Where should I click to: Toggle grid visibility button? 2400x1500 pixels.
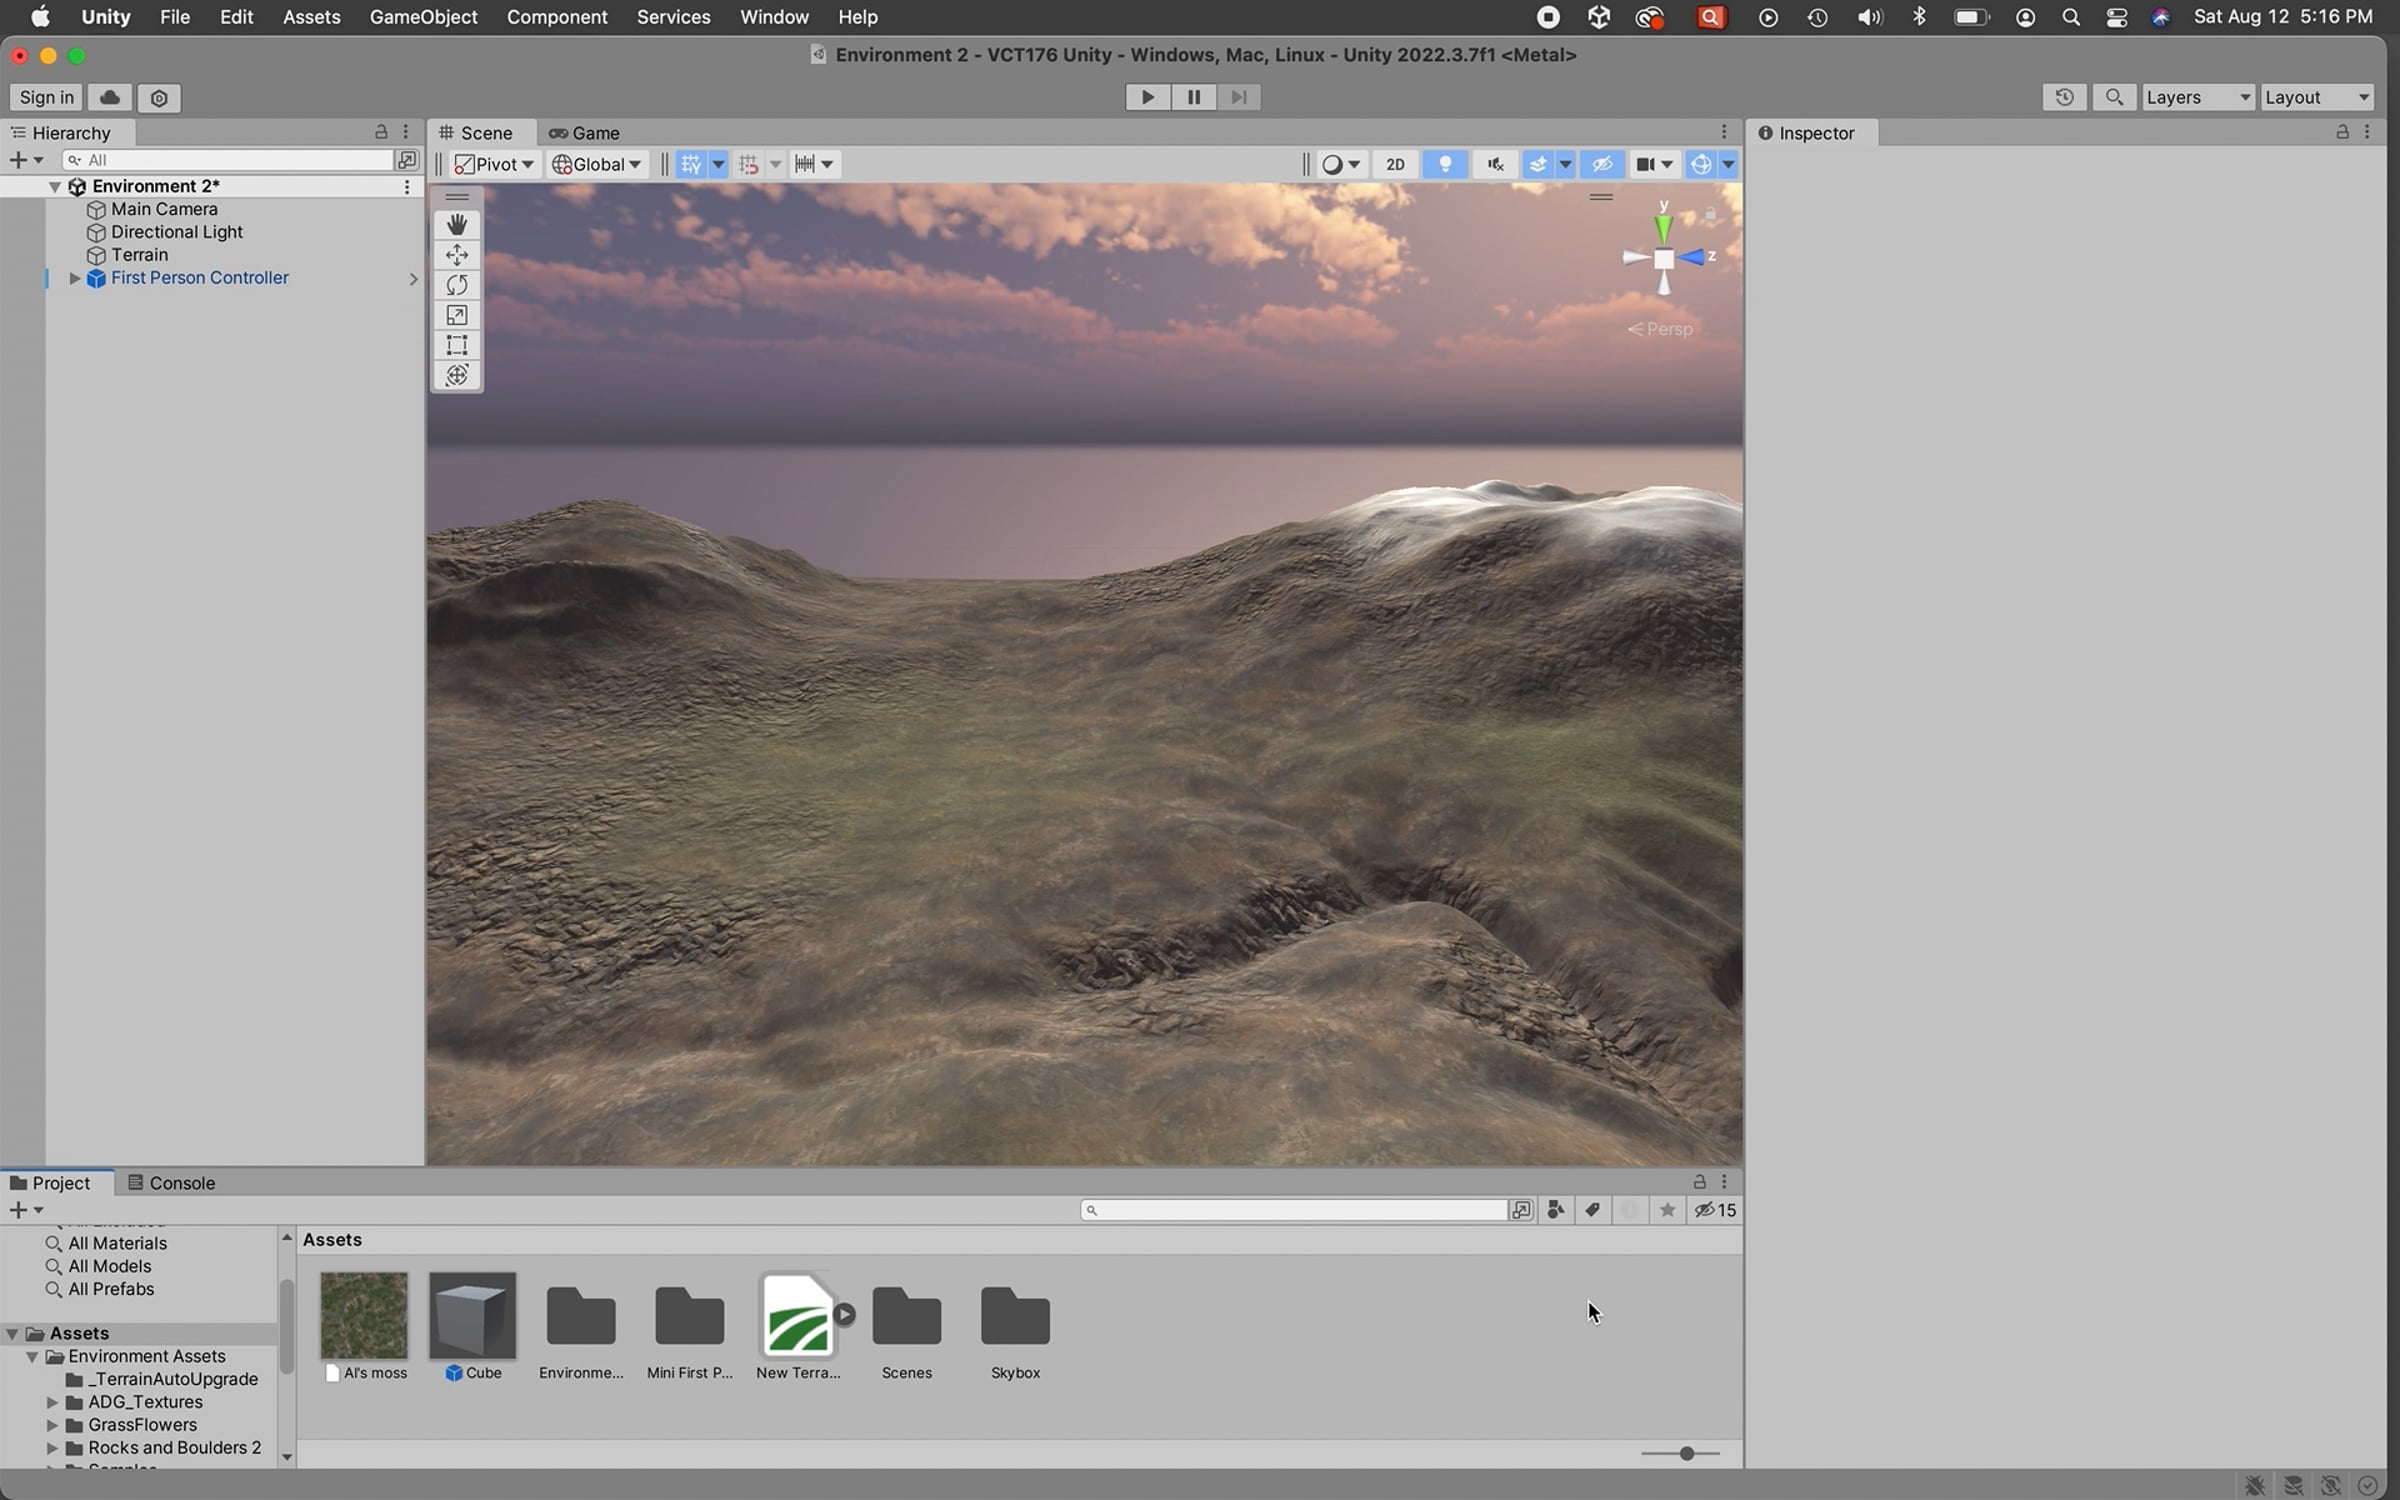(691, 164)
